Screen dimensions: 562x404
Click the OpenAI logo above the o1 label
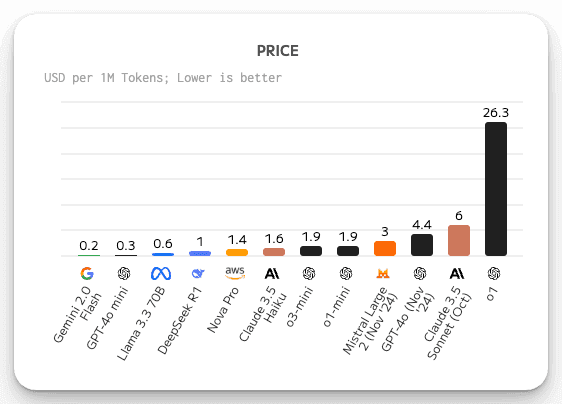[494, 274]
